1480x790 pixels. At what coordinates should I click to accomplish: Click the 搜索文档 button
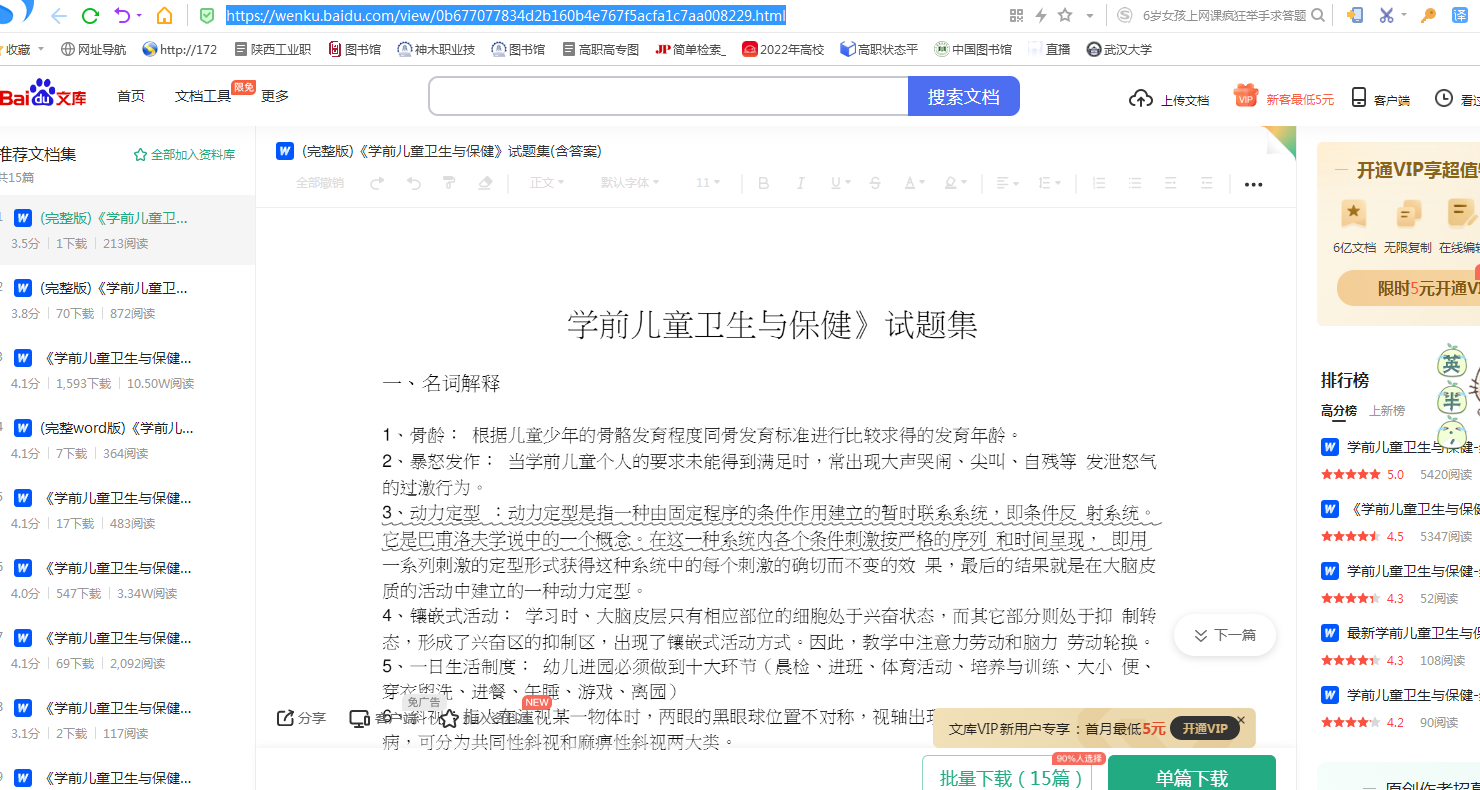[x=963, y=97]
